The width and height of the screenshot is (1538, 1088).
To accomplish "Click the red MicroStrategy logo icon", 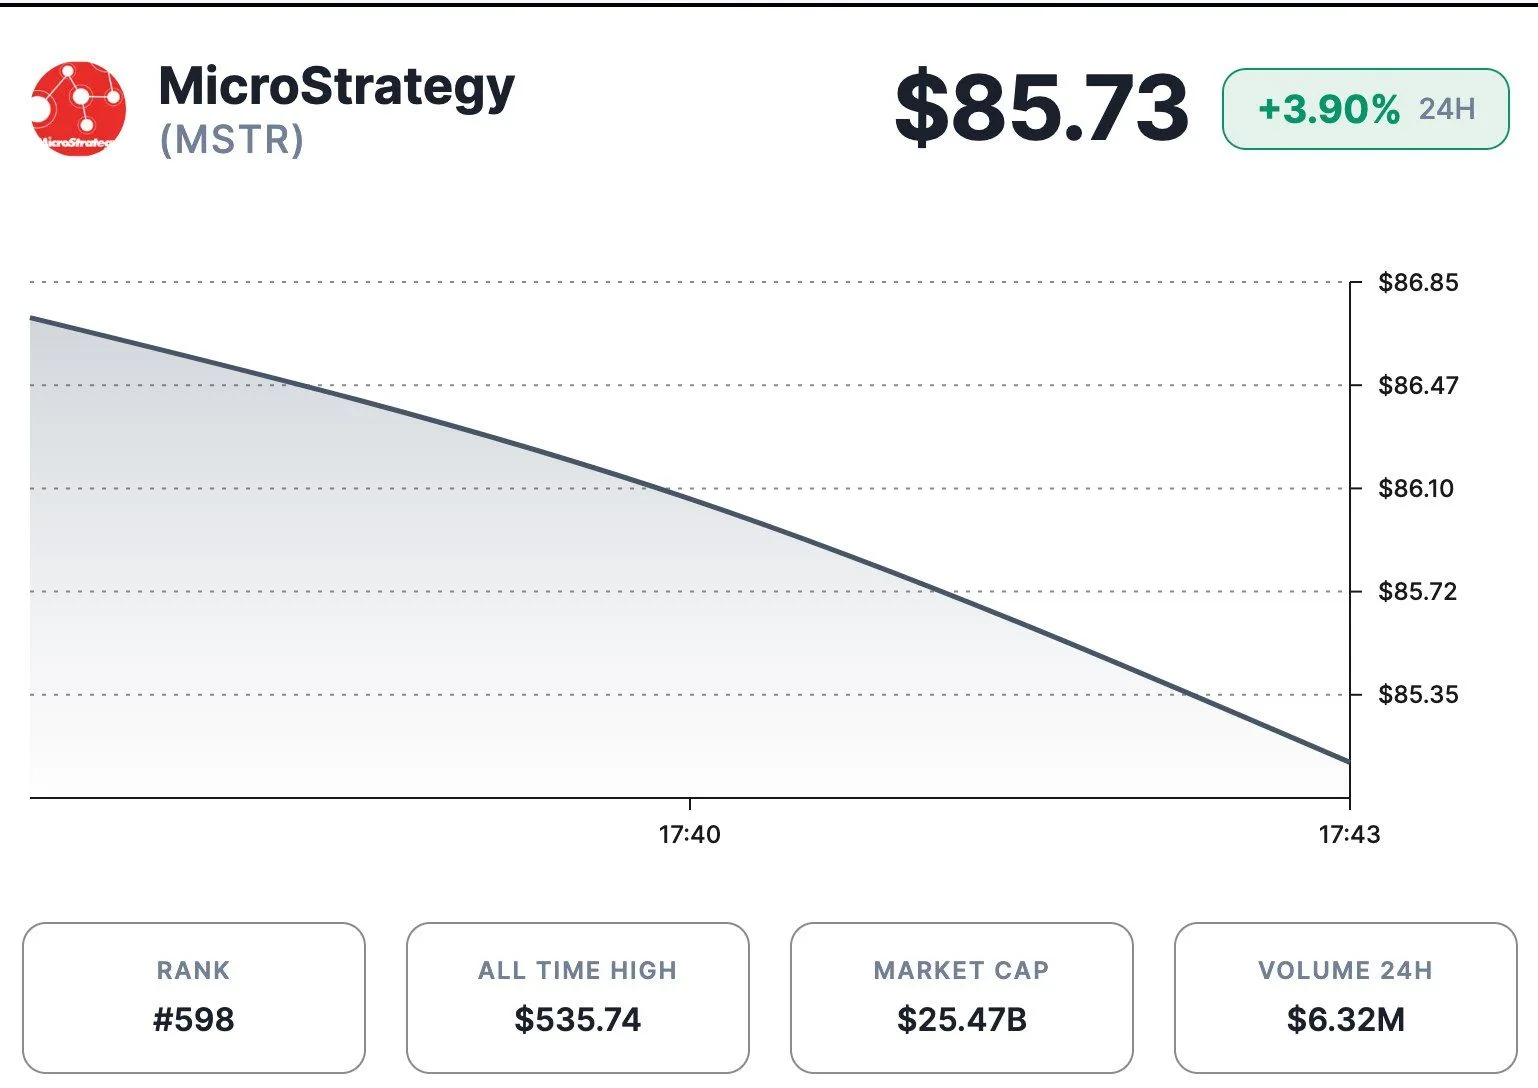I will (79, 109).
